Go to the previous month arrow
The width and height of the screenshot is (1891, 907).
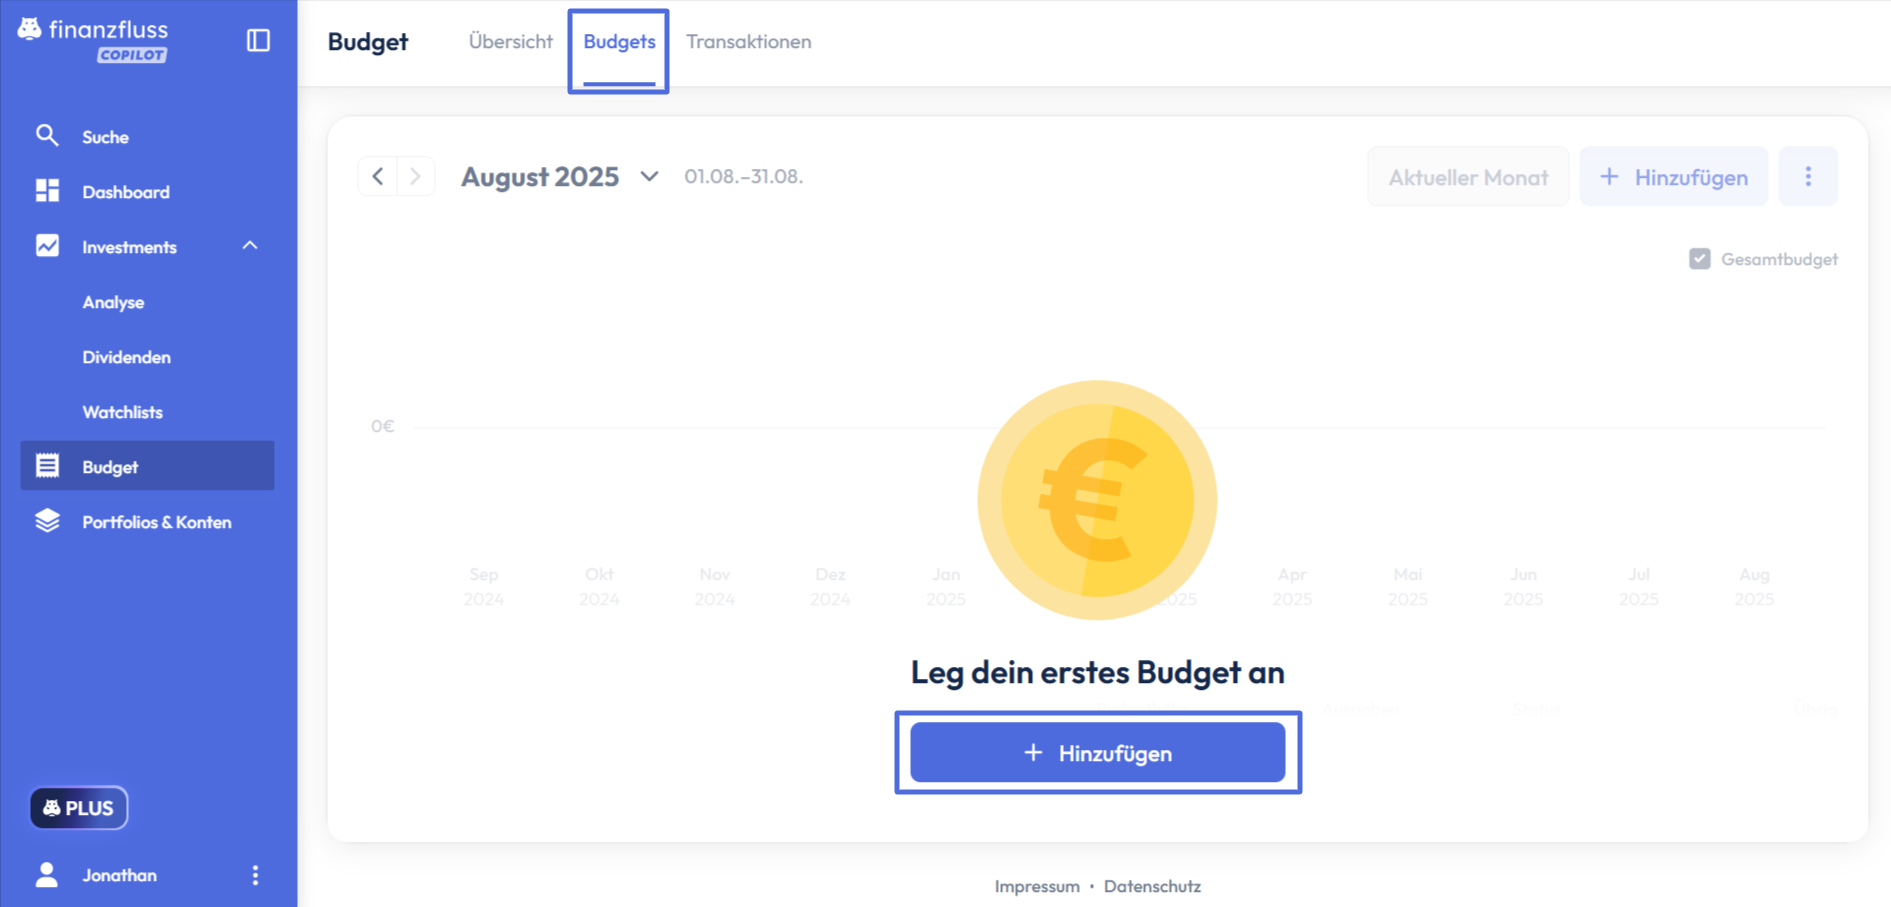pyautogui.click(x=378, y=177)
